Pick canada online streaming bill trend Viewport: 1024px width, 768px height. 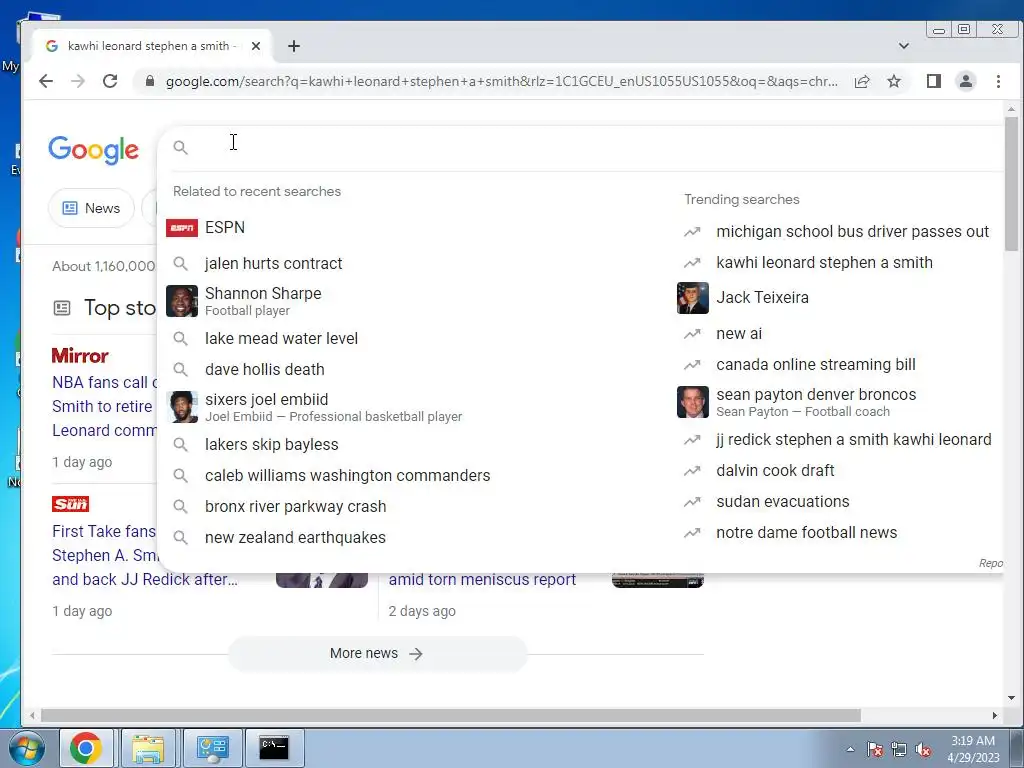click(x=837, y=364)
